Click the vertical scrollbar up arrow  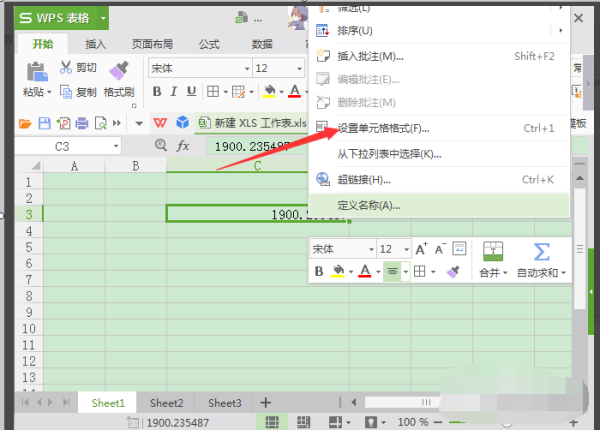coord(580,178)
